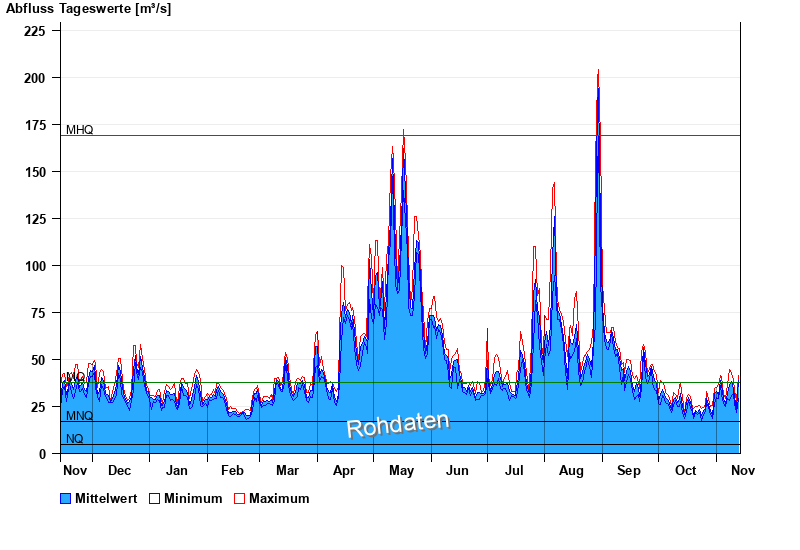Click the highest discharge peak near 200
Viewport: 800px width, 550px height.
tap(598, 72)
